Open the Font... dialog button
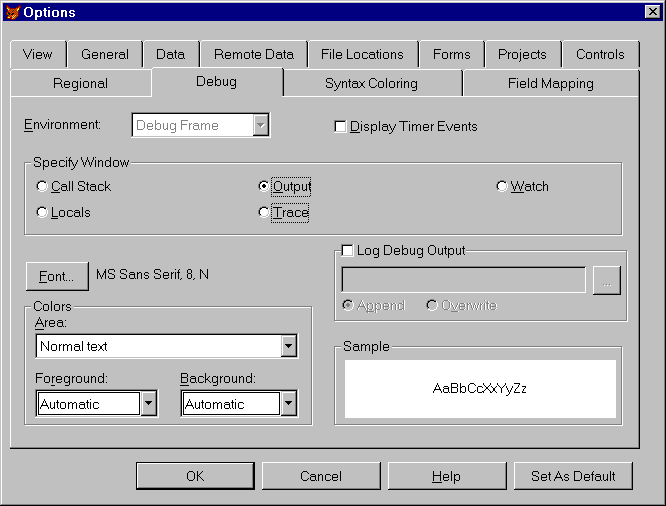Image resolution: width=666 pixels, height=506 pixels. point(57,277)
